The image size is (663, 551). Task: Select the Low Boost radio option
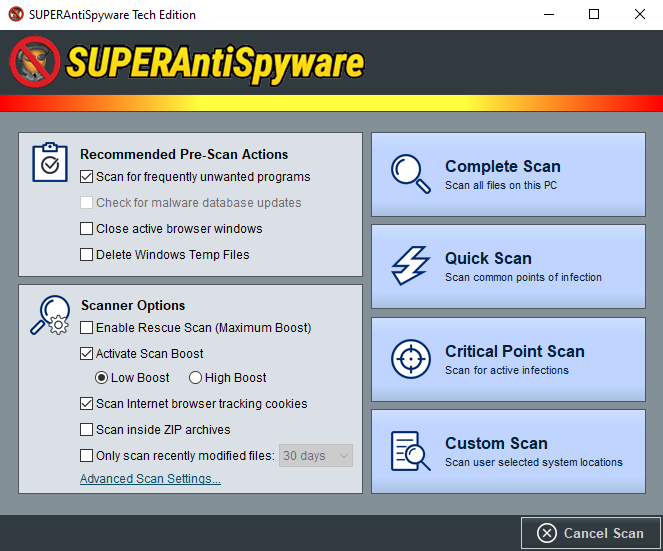[101, 378]
